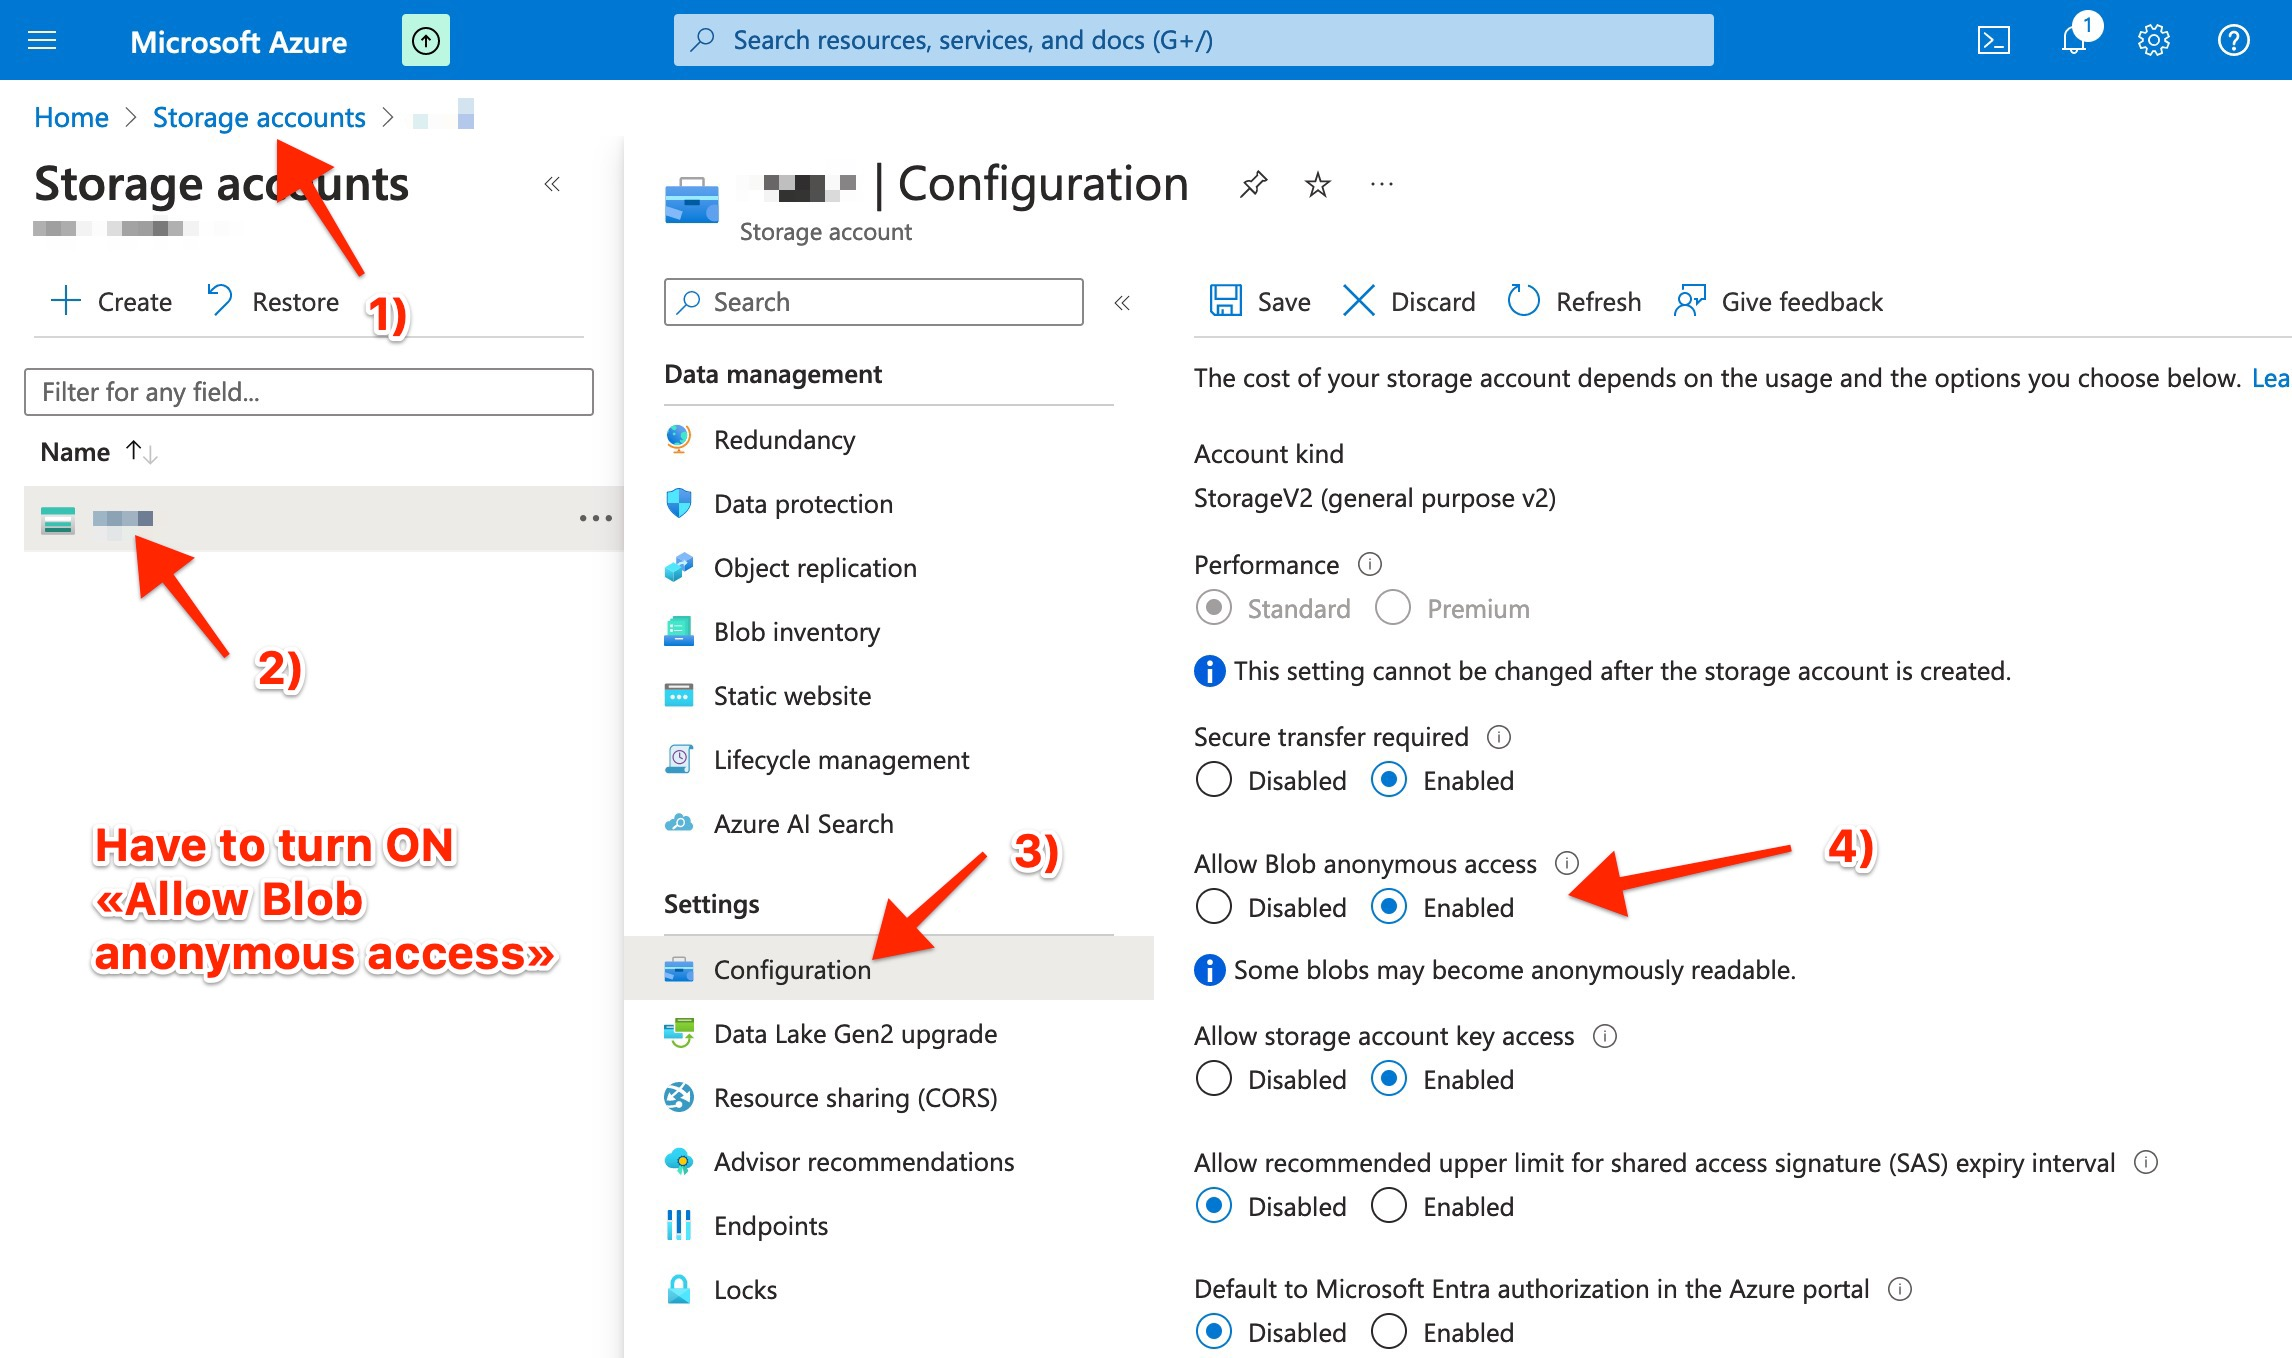Screen dimensions: 2292x1358
Task: Open the portal hamburger menu
Action: [42, 41]
